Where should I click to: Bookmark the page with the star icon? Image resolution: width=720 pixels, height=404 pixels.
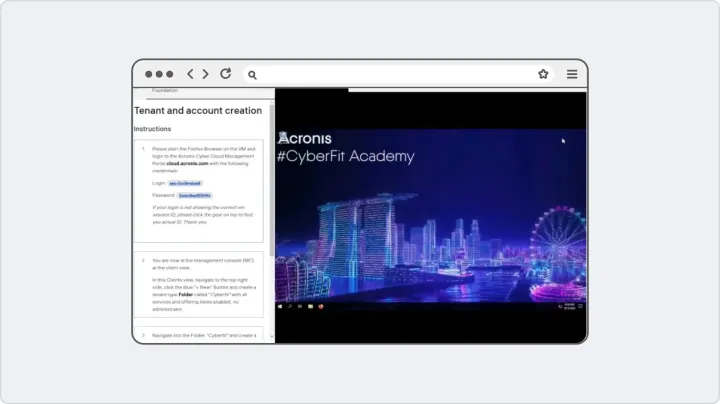tap(543, 74)
